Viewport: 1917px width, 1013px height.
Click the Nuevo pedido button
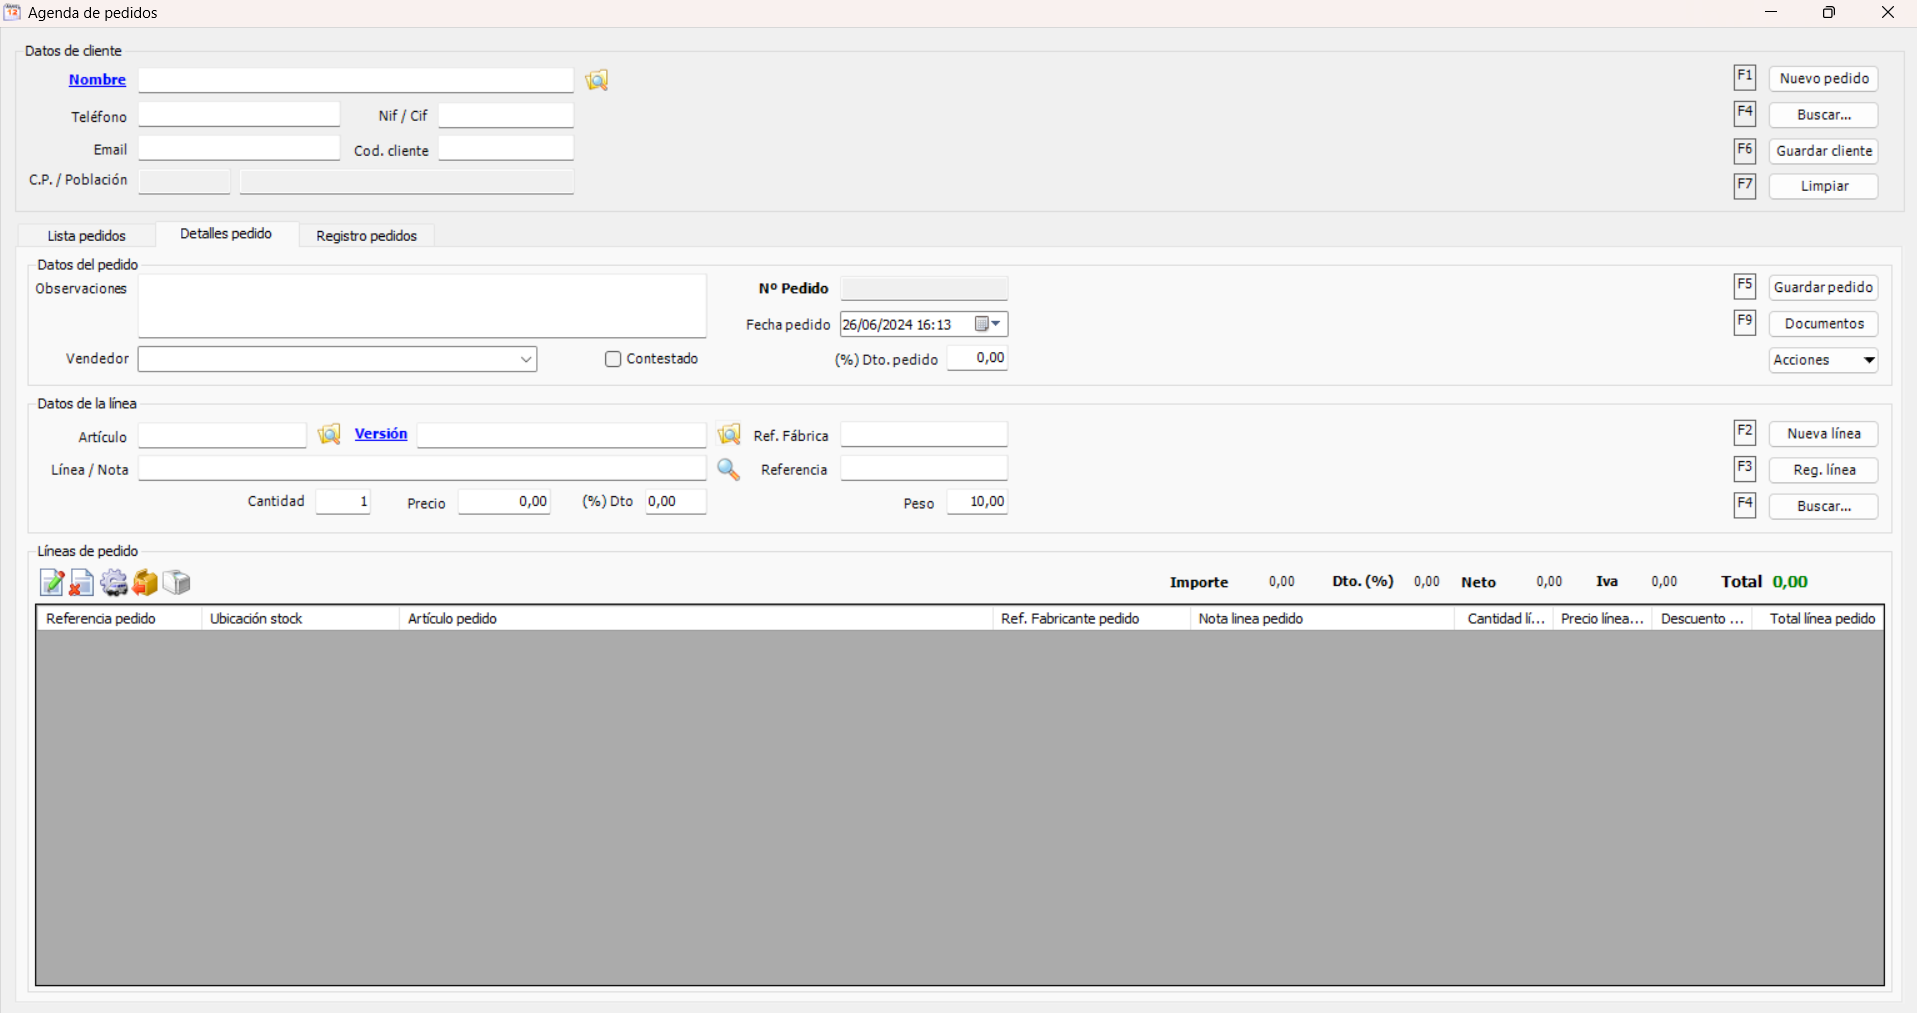1823,79
